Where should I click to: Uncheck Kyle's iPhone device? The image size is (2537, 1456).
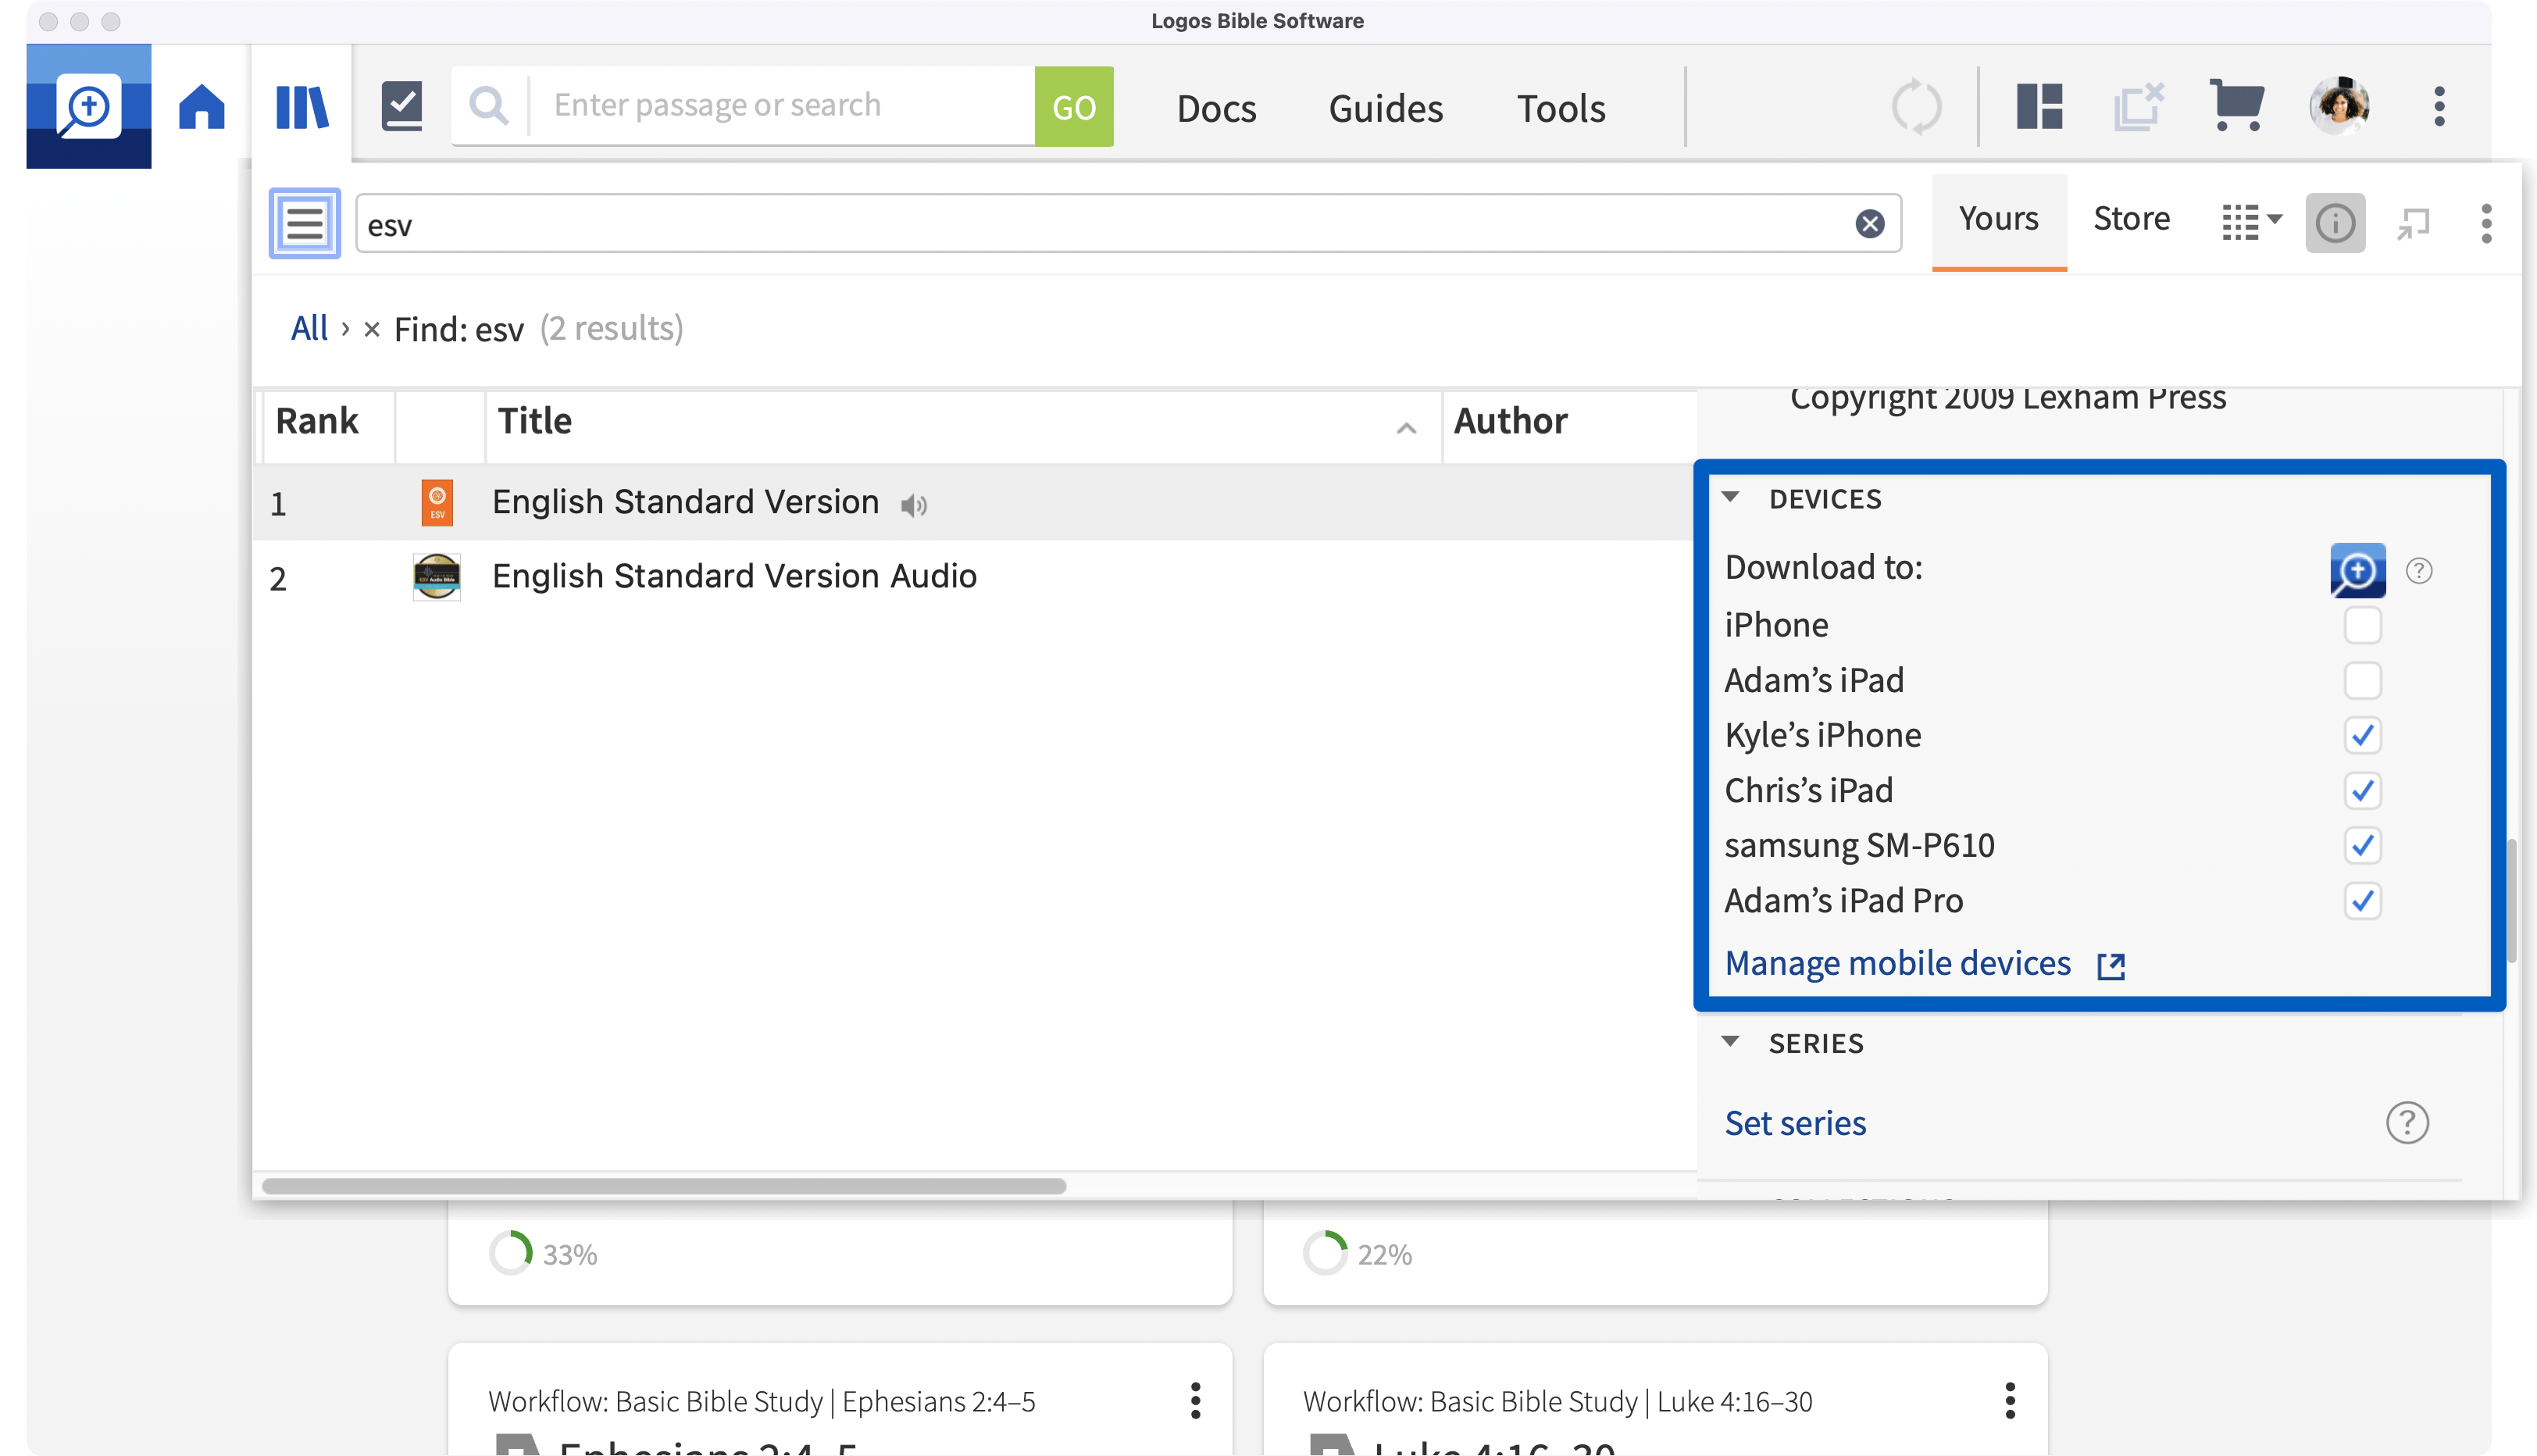(2362, 736)
